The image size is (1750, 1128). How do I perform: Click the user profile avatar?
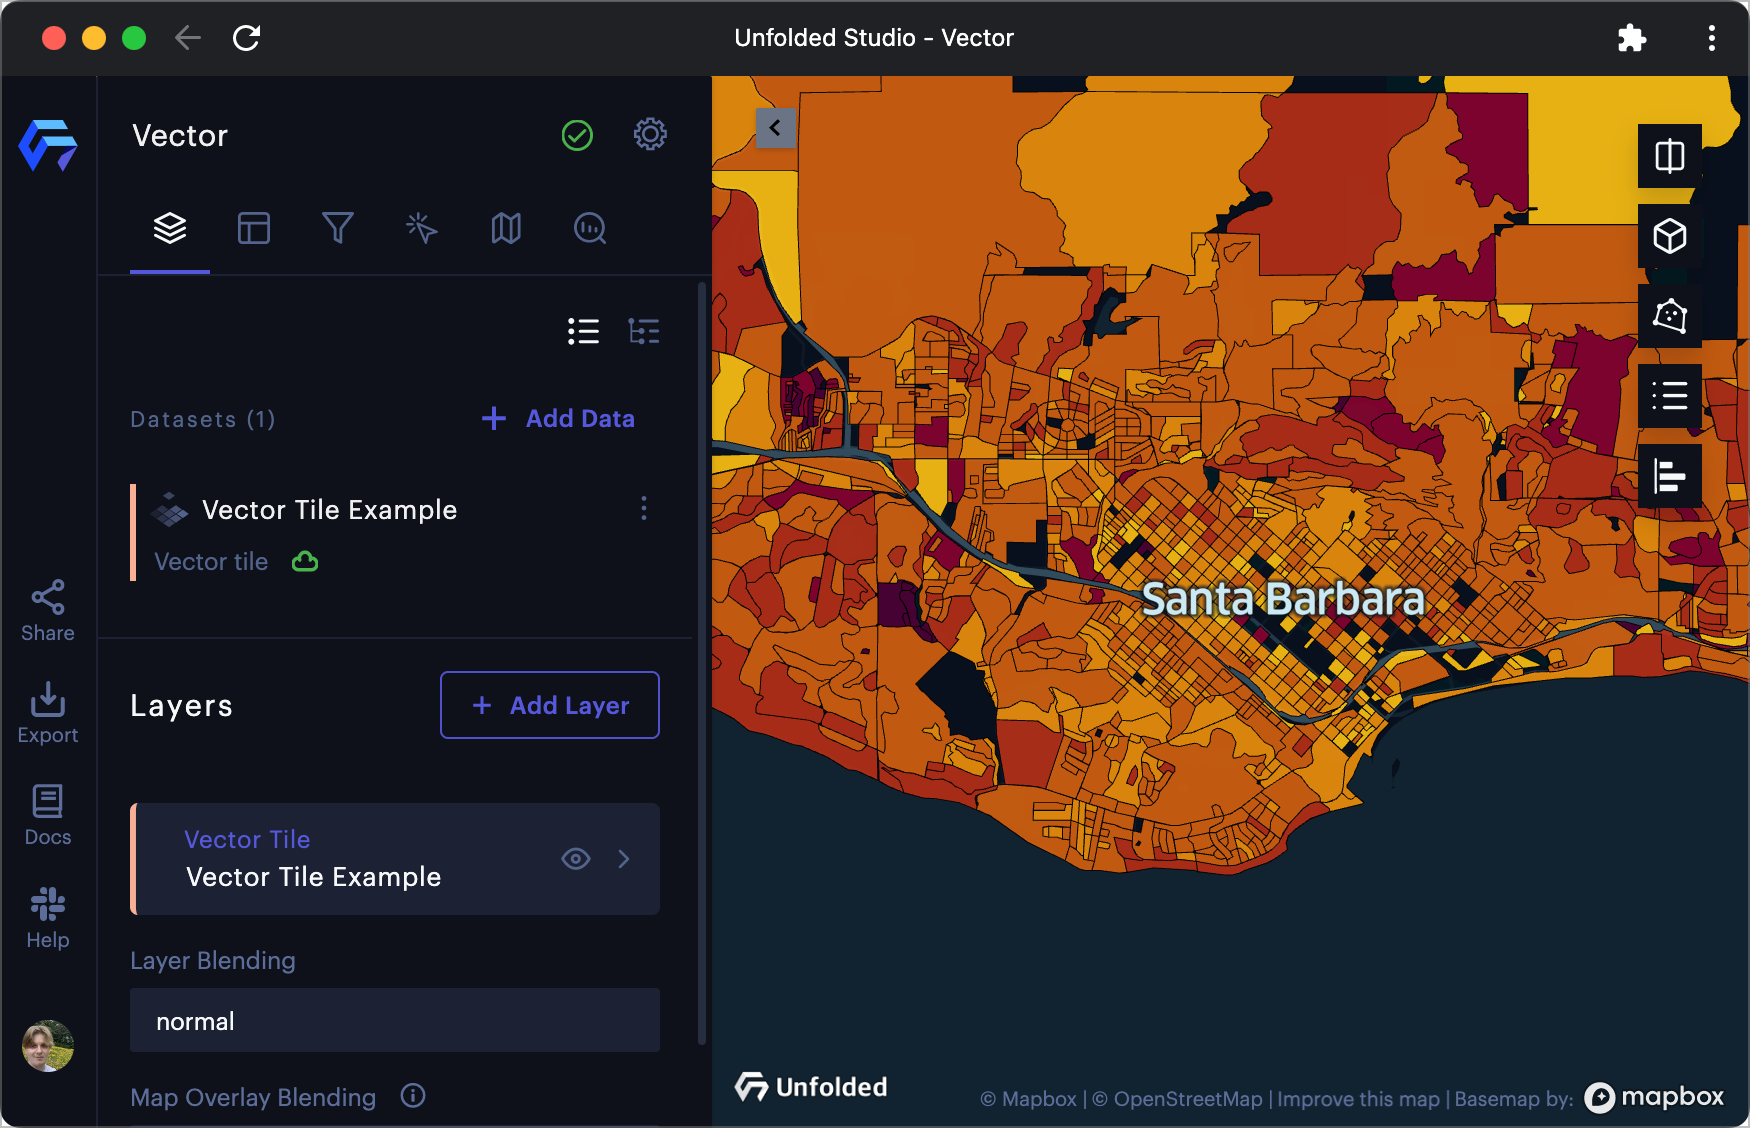[48, 1046]
